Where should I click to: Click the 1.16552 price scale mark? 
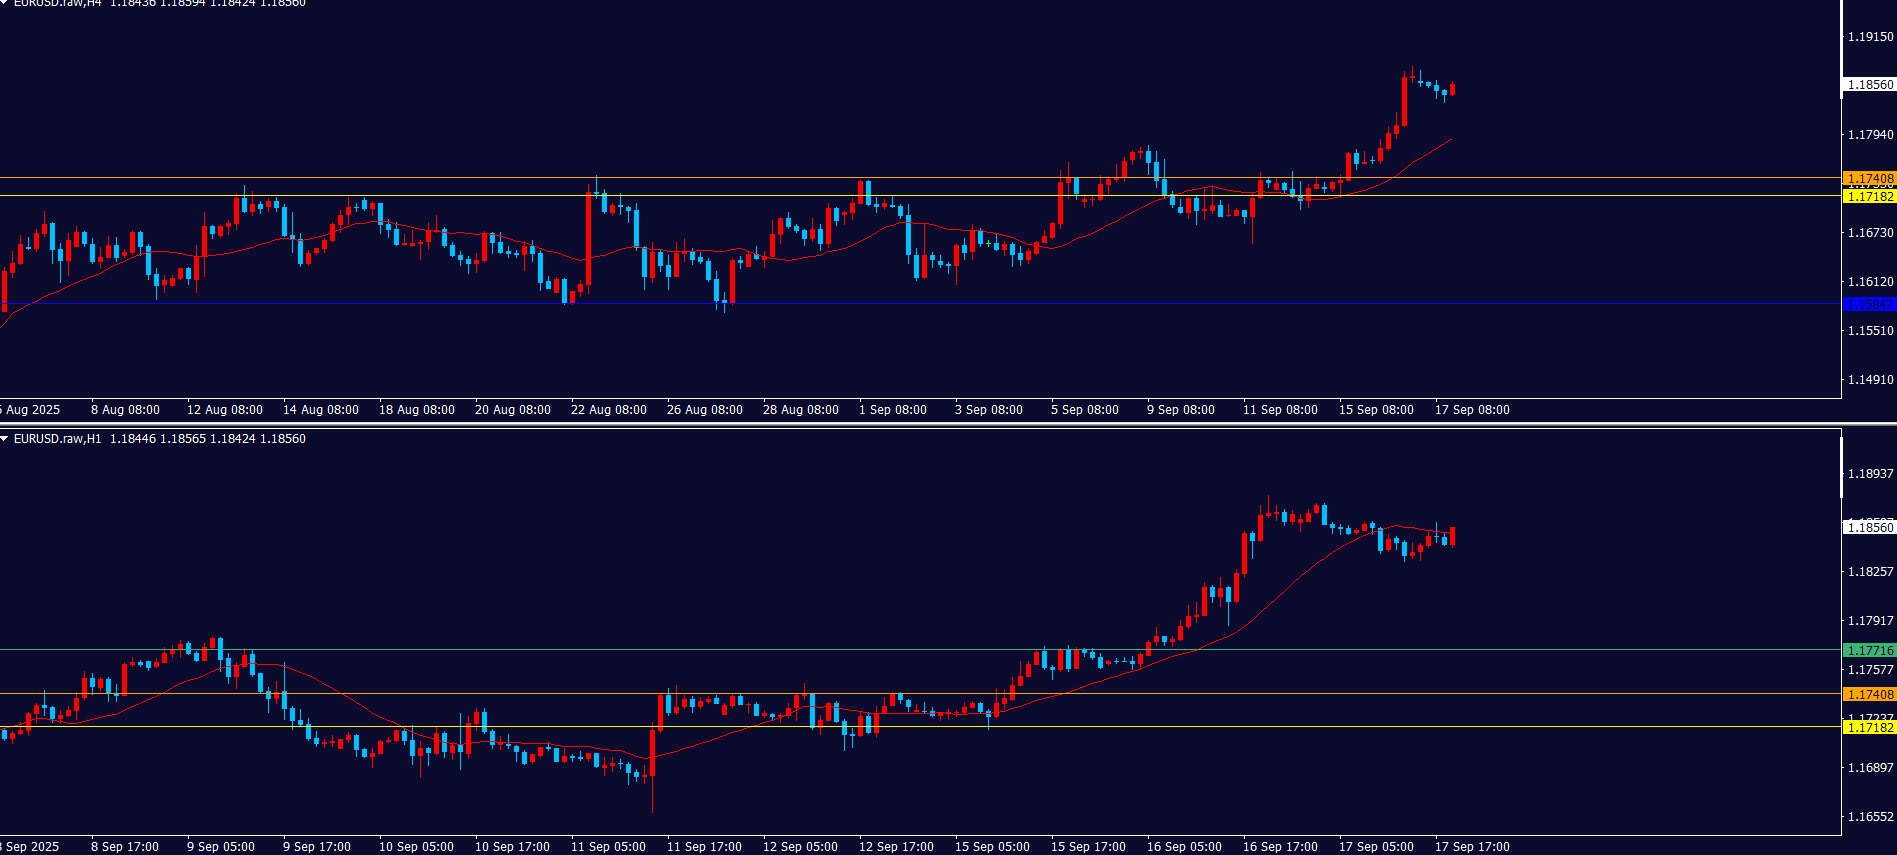pos(1869,817)
